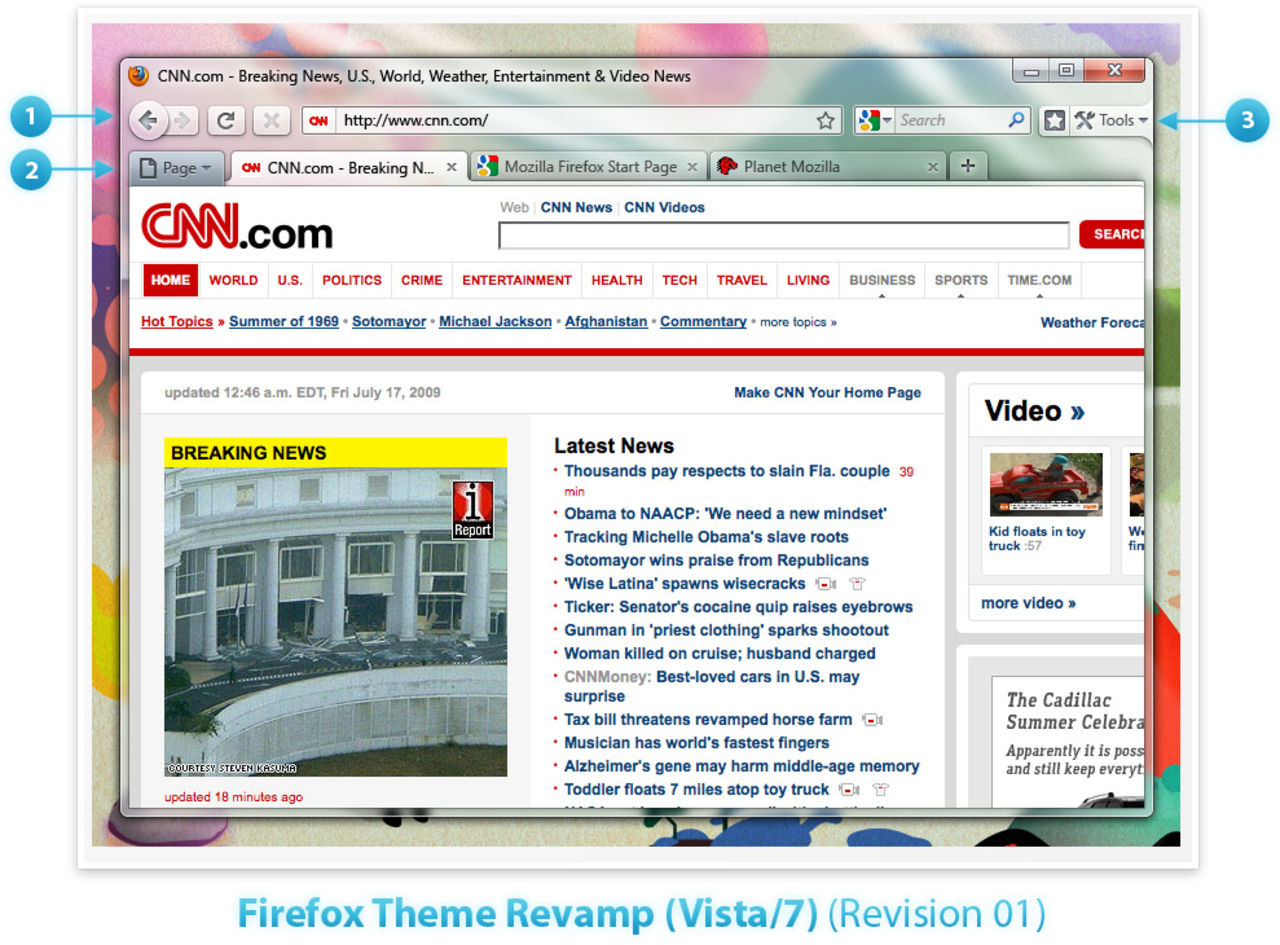Click the WORLD section in CNN navigation
This screenshot has height=945, width=1280.
coord(233,281)
